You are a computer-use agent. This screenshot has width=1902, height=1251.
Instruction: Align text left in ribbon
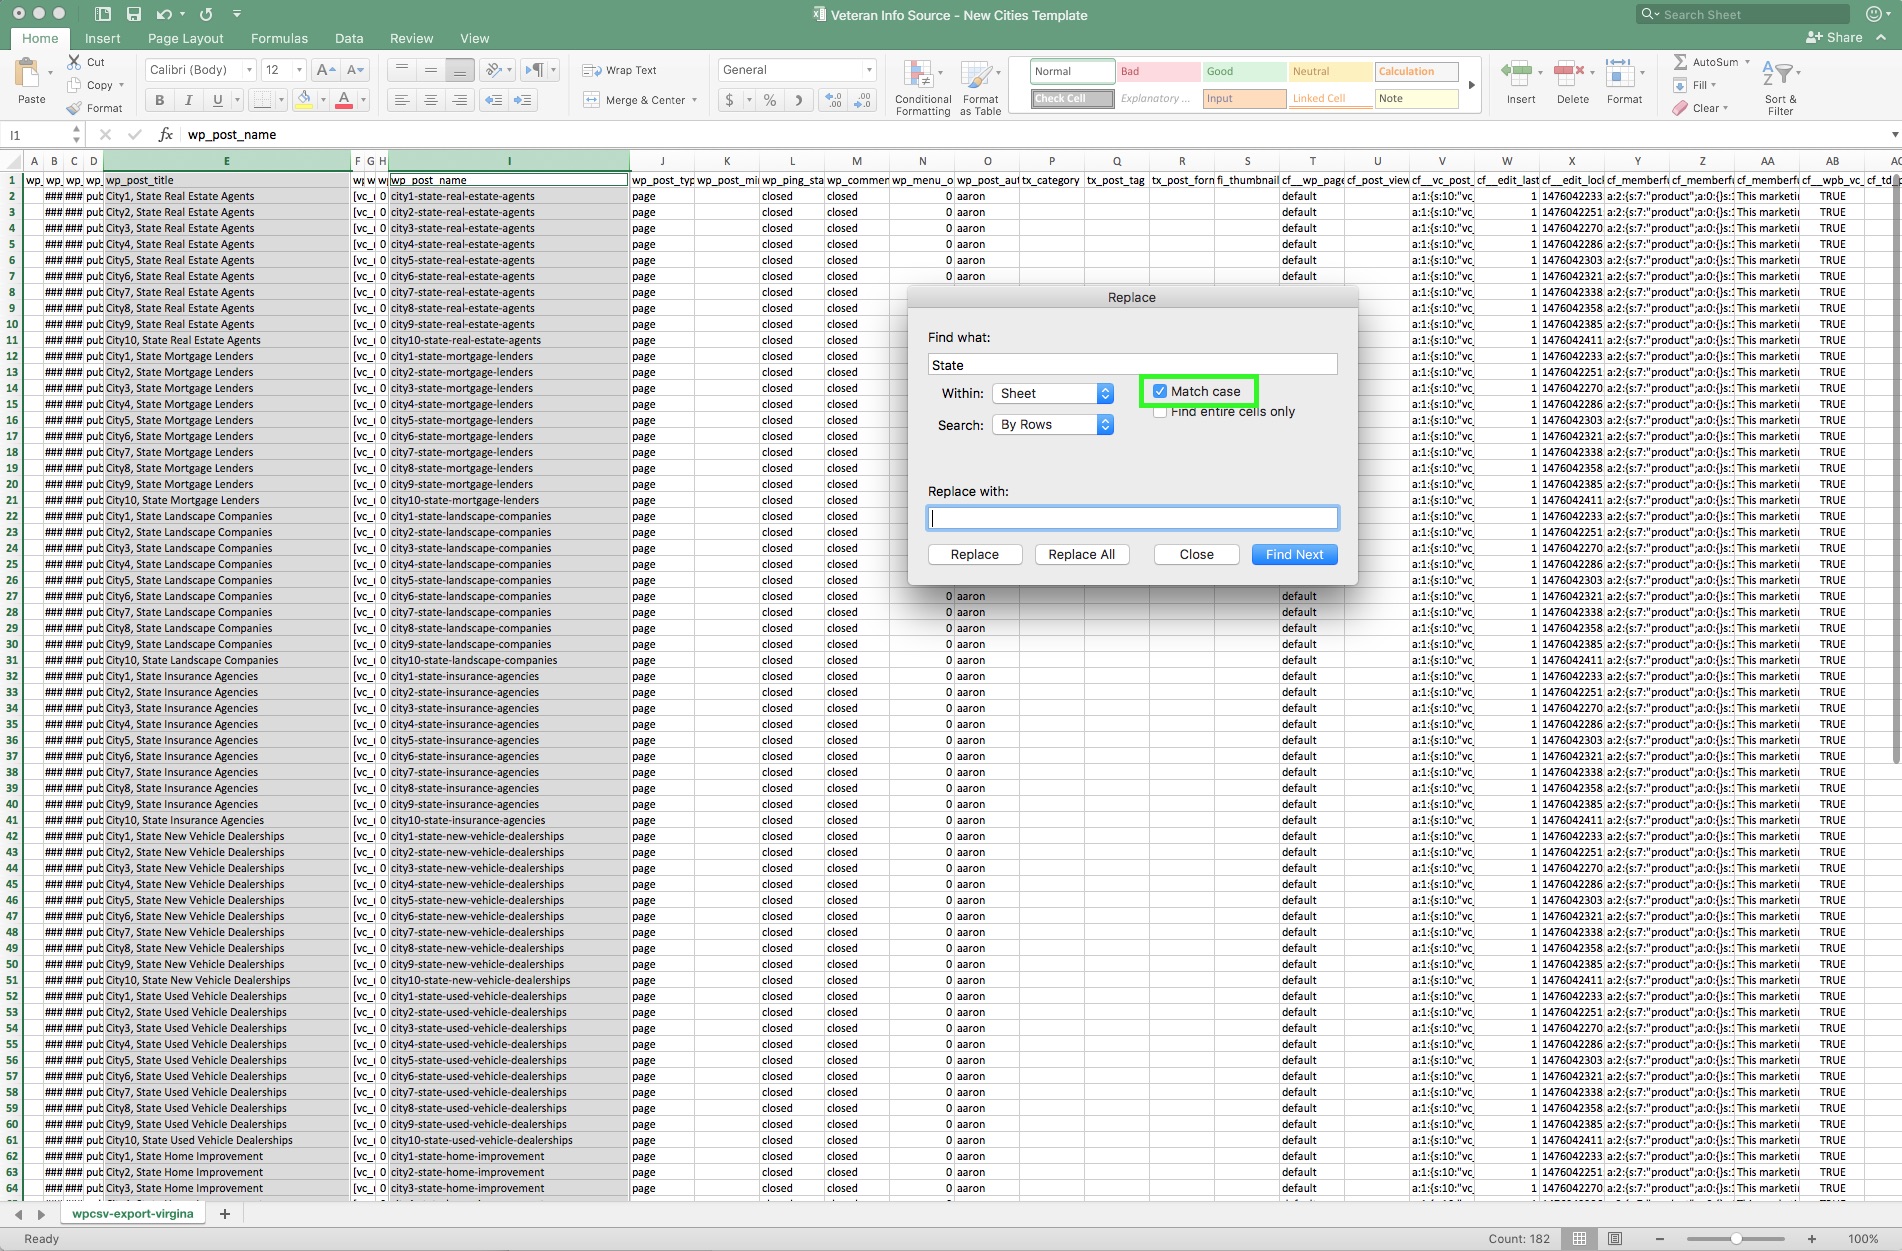coord(402,100)
